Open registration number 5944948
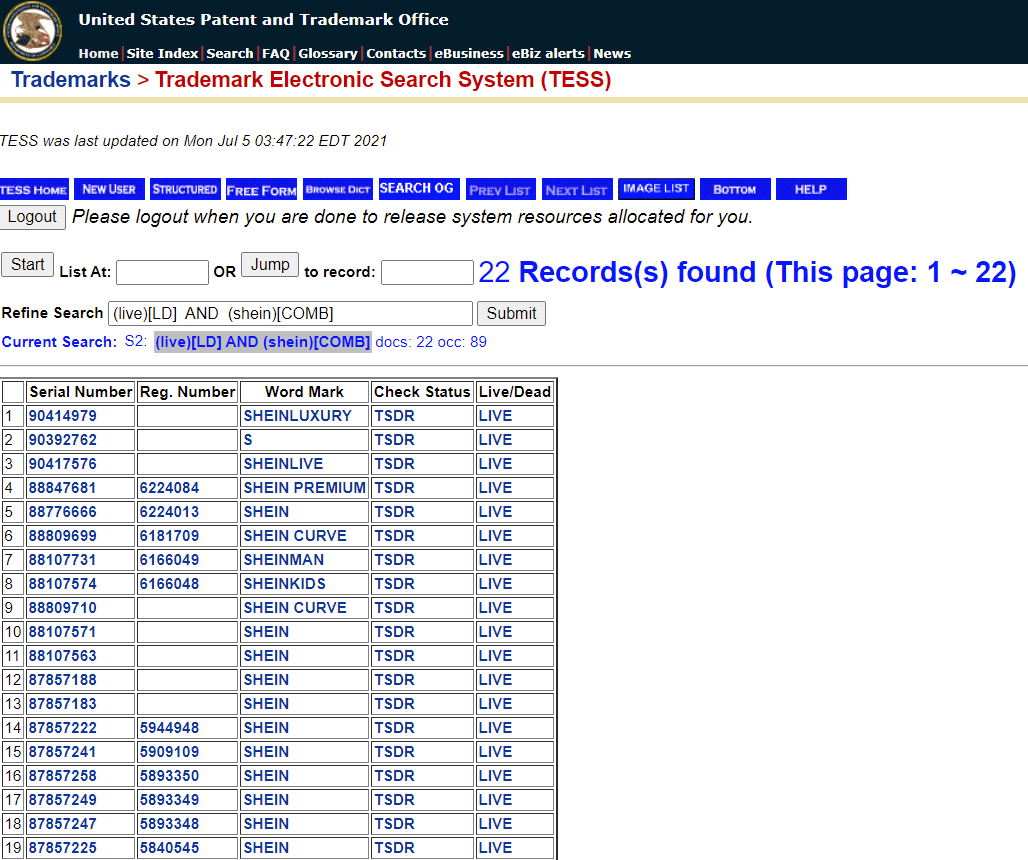The width and height of the screenshot is (1028, 860). (169, 728)
